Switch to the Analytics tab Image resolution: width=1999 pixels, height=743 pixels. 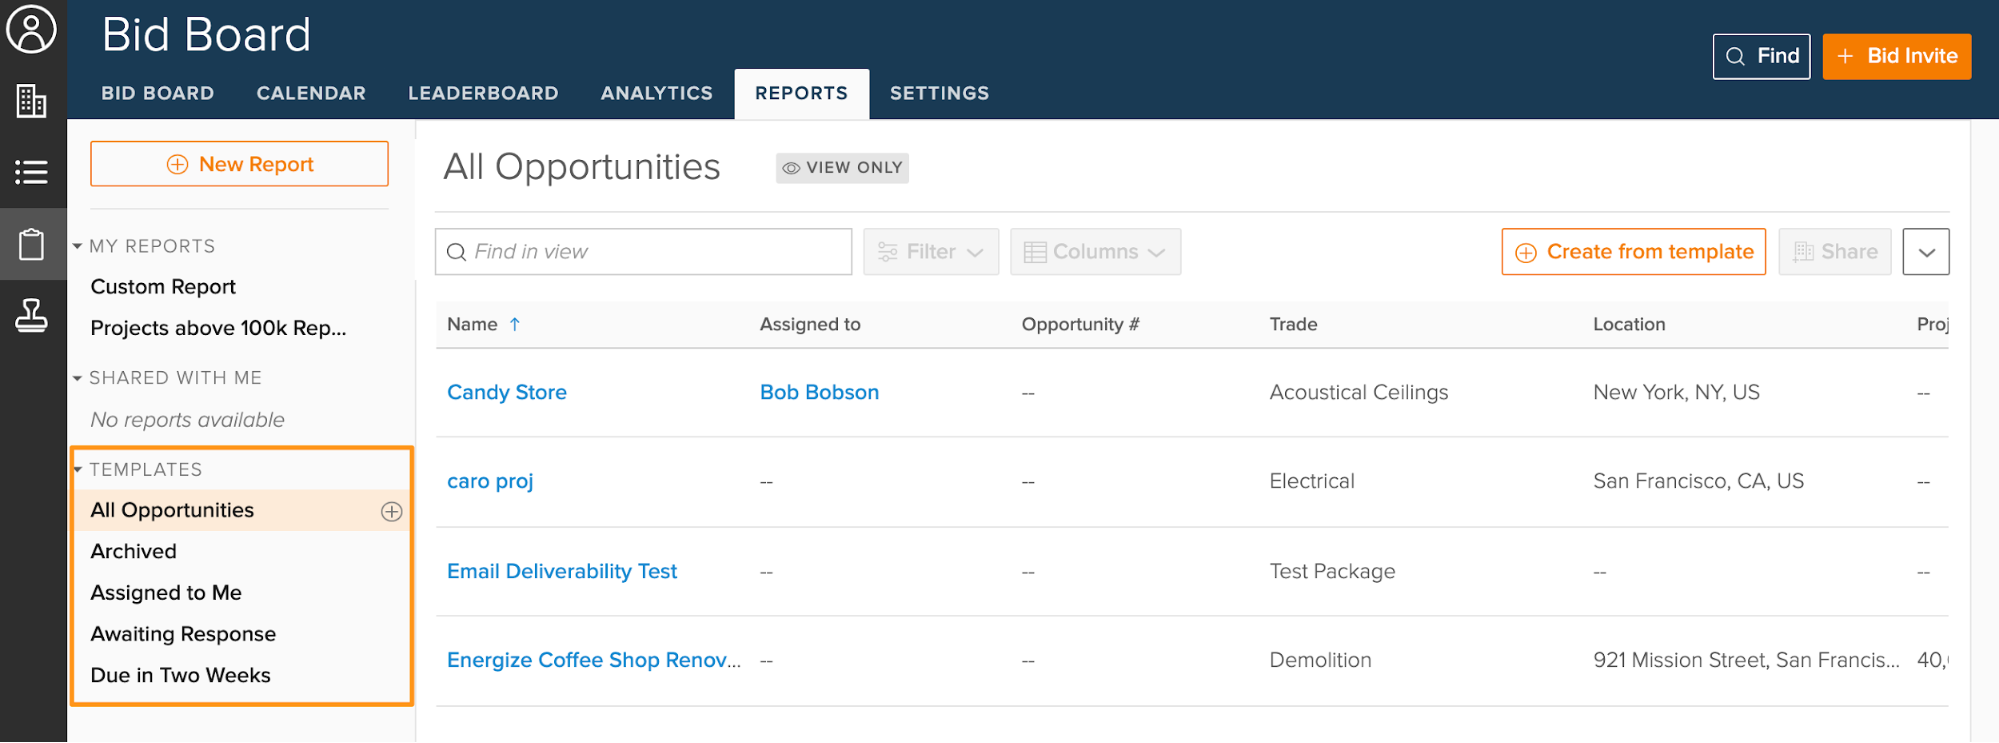[656, 93]
